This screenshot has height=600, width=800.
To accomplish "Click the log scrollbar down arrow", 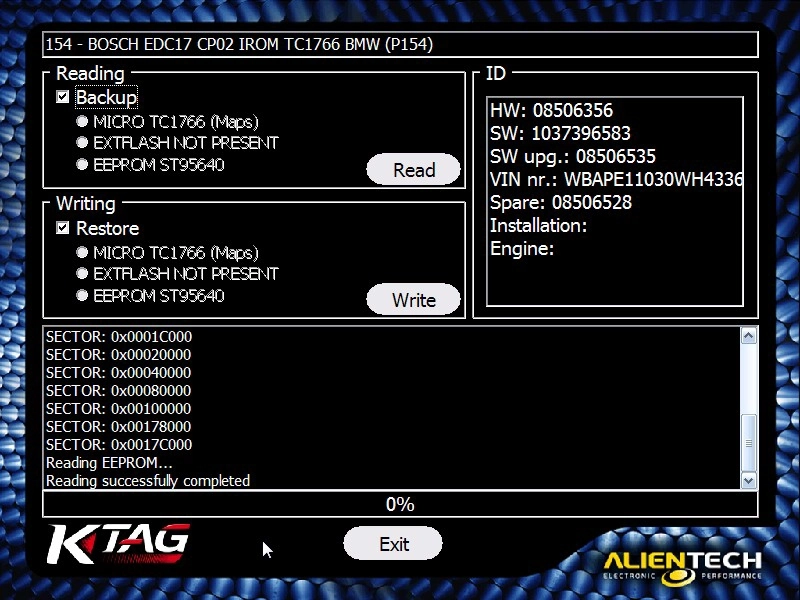I will point(748,480).
